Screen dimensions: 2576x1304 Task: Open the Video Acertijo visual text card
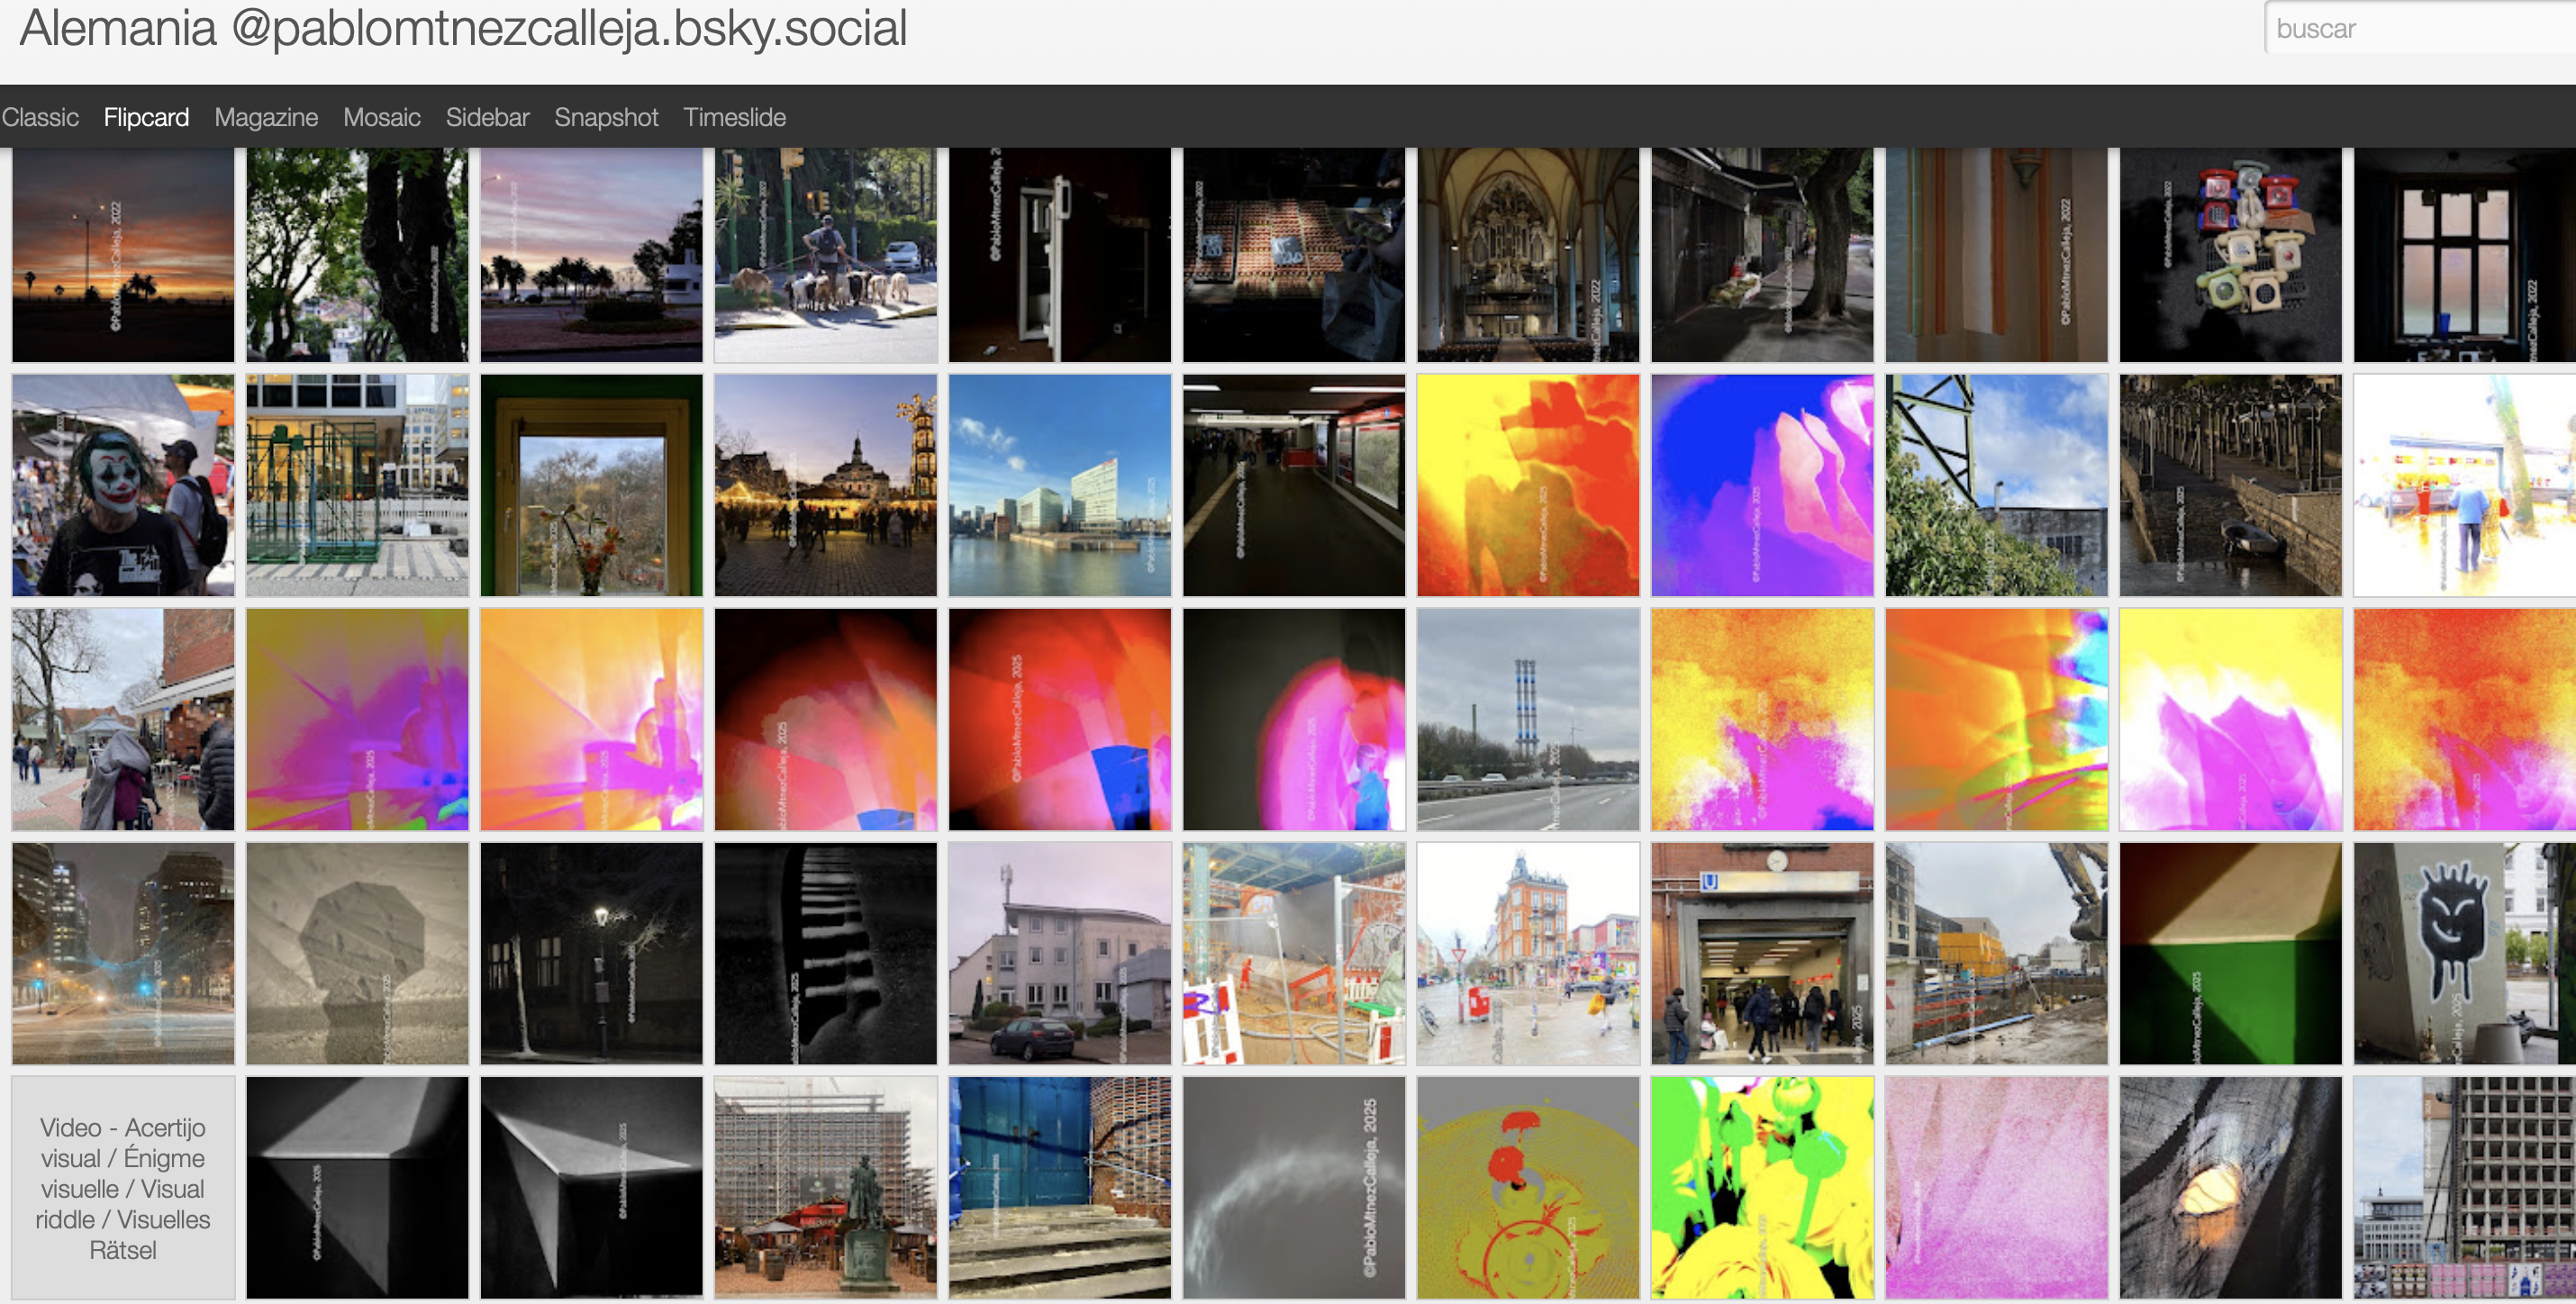coord(123,1188)
